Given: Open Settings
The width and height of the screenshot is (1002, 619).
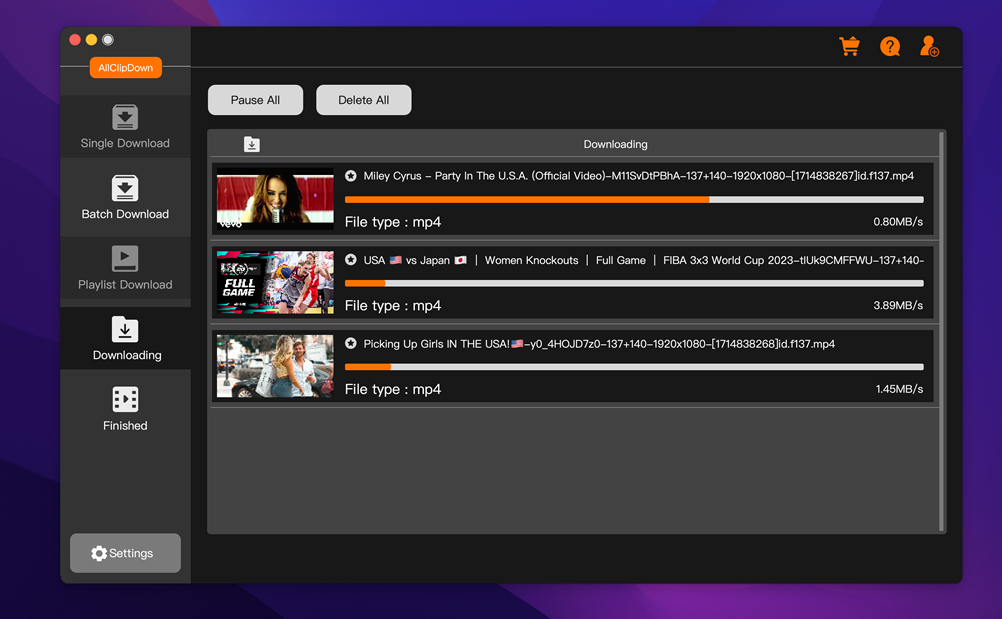Looking at the screenshot, I should [125, 553].
